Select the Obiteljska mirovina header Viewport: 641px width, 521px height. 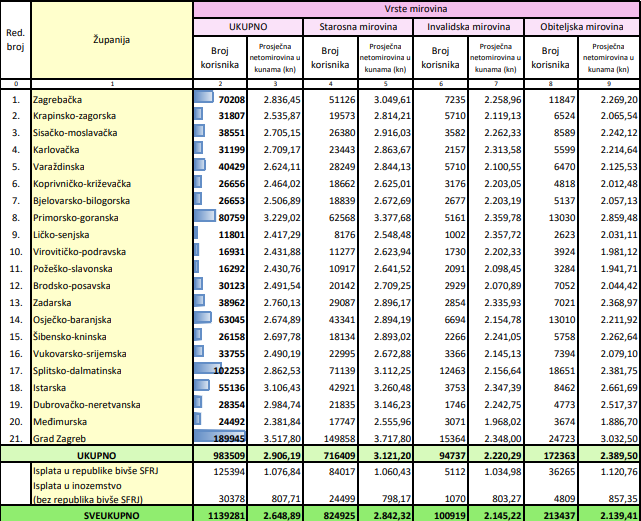(583, 25)
